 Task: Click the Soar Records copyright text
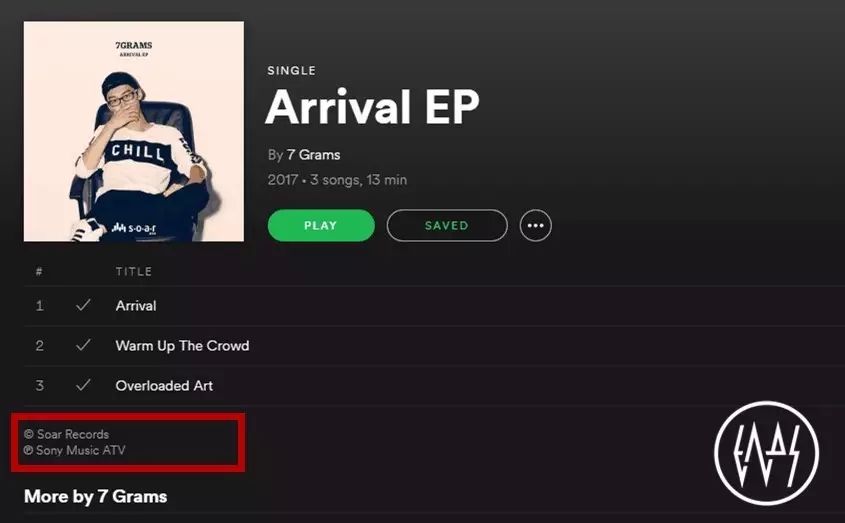tap(66, 434)
